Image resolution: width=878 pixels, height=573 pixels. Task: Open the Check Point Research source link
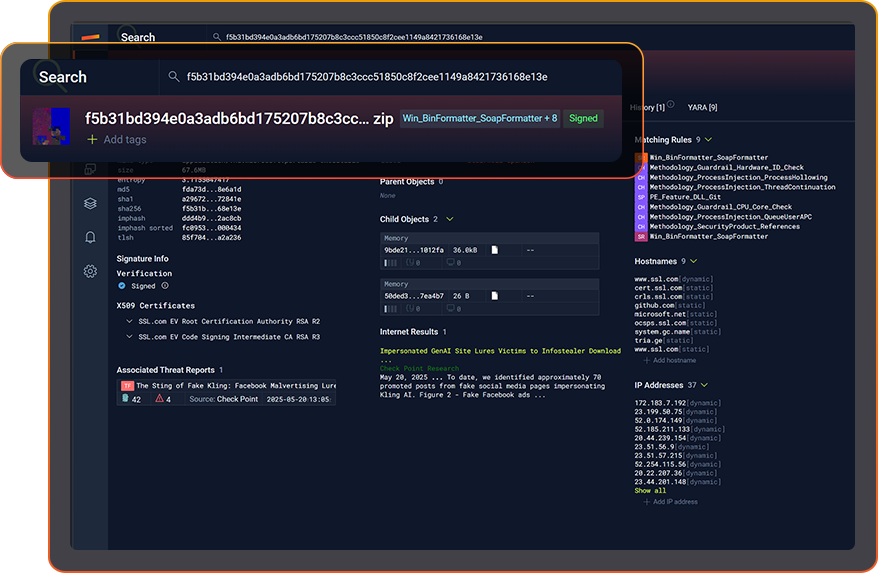[419, 369]
